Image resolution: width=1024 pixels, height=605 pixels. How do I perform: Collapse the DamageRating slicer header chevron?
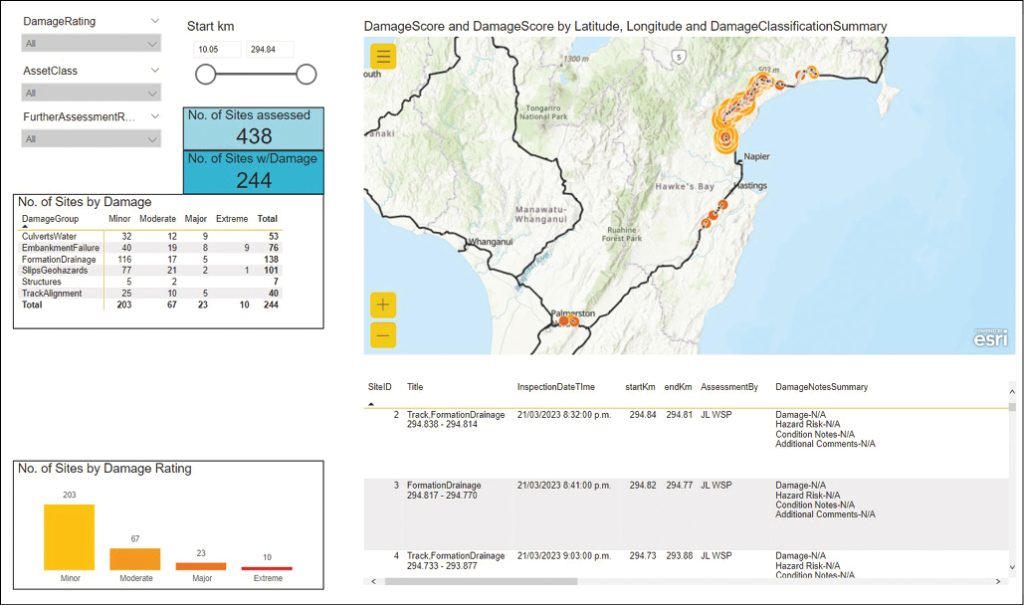(x=154, y=21)
